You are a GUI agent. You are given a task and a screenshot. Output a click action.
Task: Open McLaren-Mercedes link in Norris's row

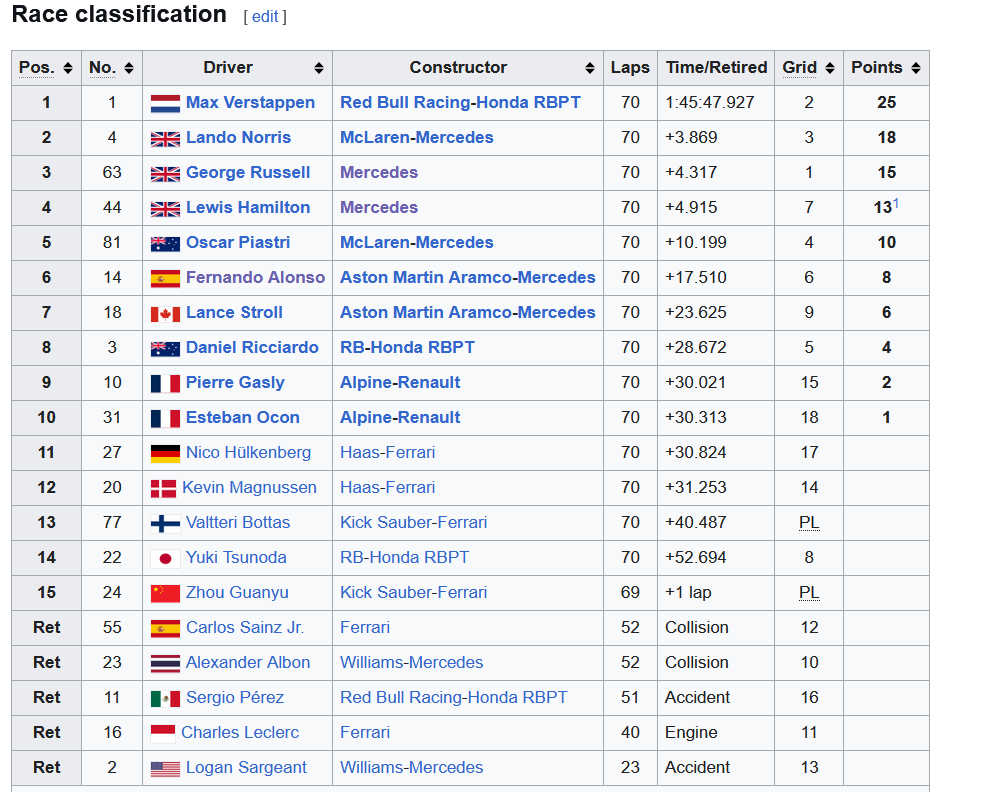pyautogui.click(x=416, y=137)
